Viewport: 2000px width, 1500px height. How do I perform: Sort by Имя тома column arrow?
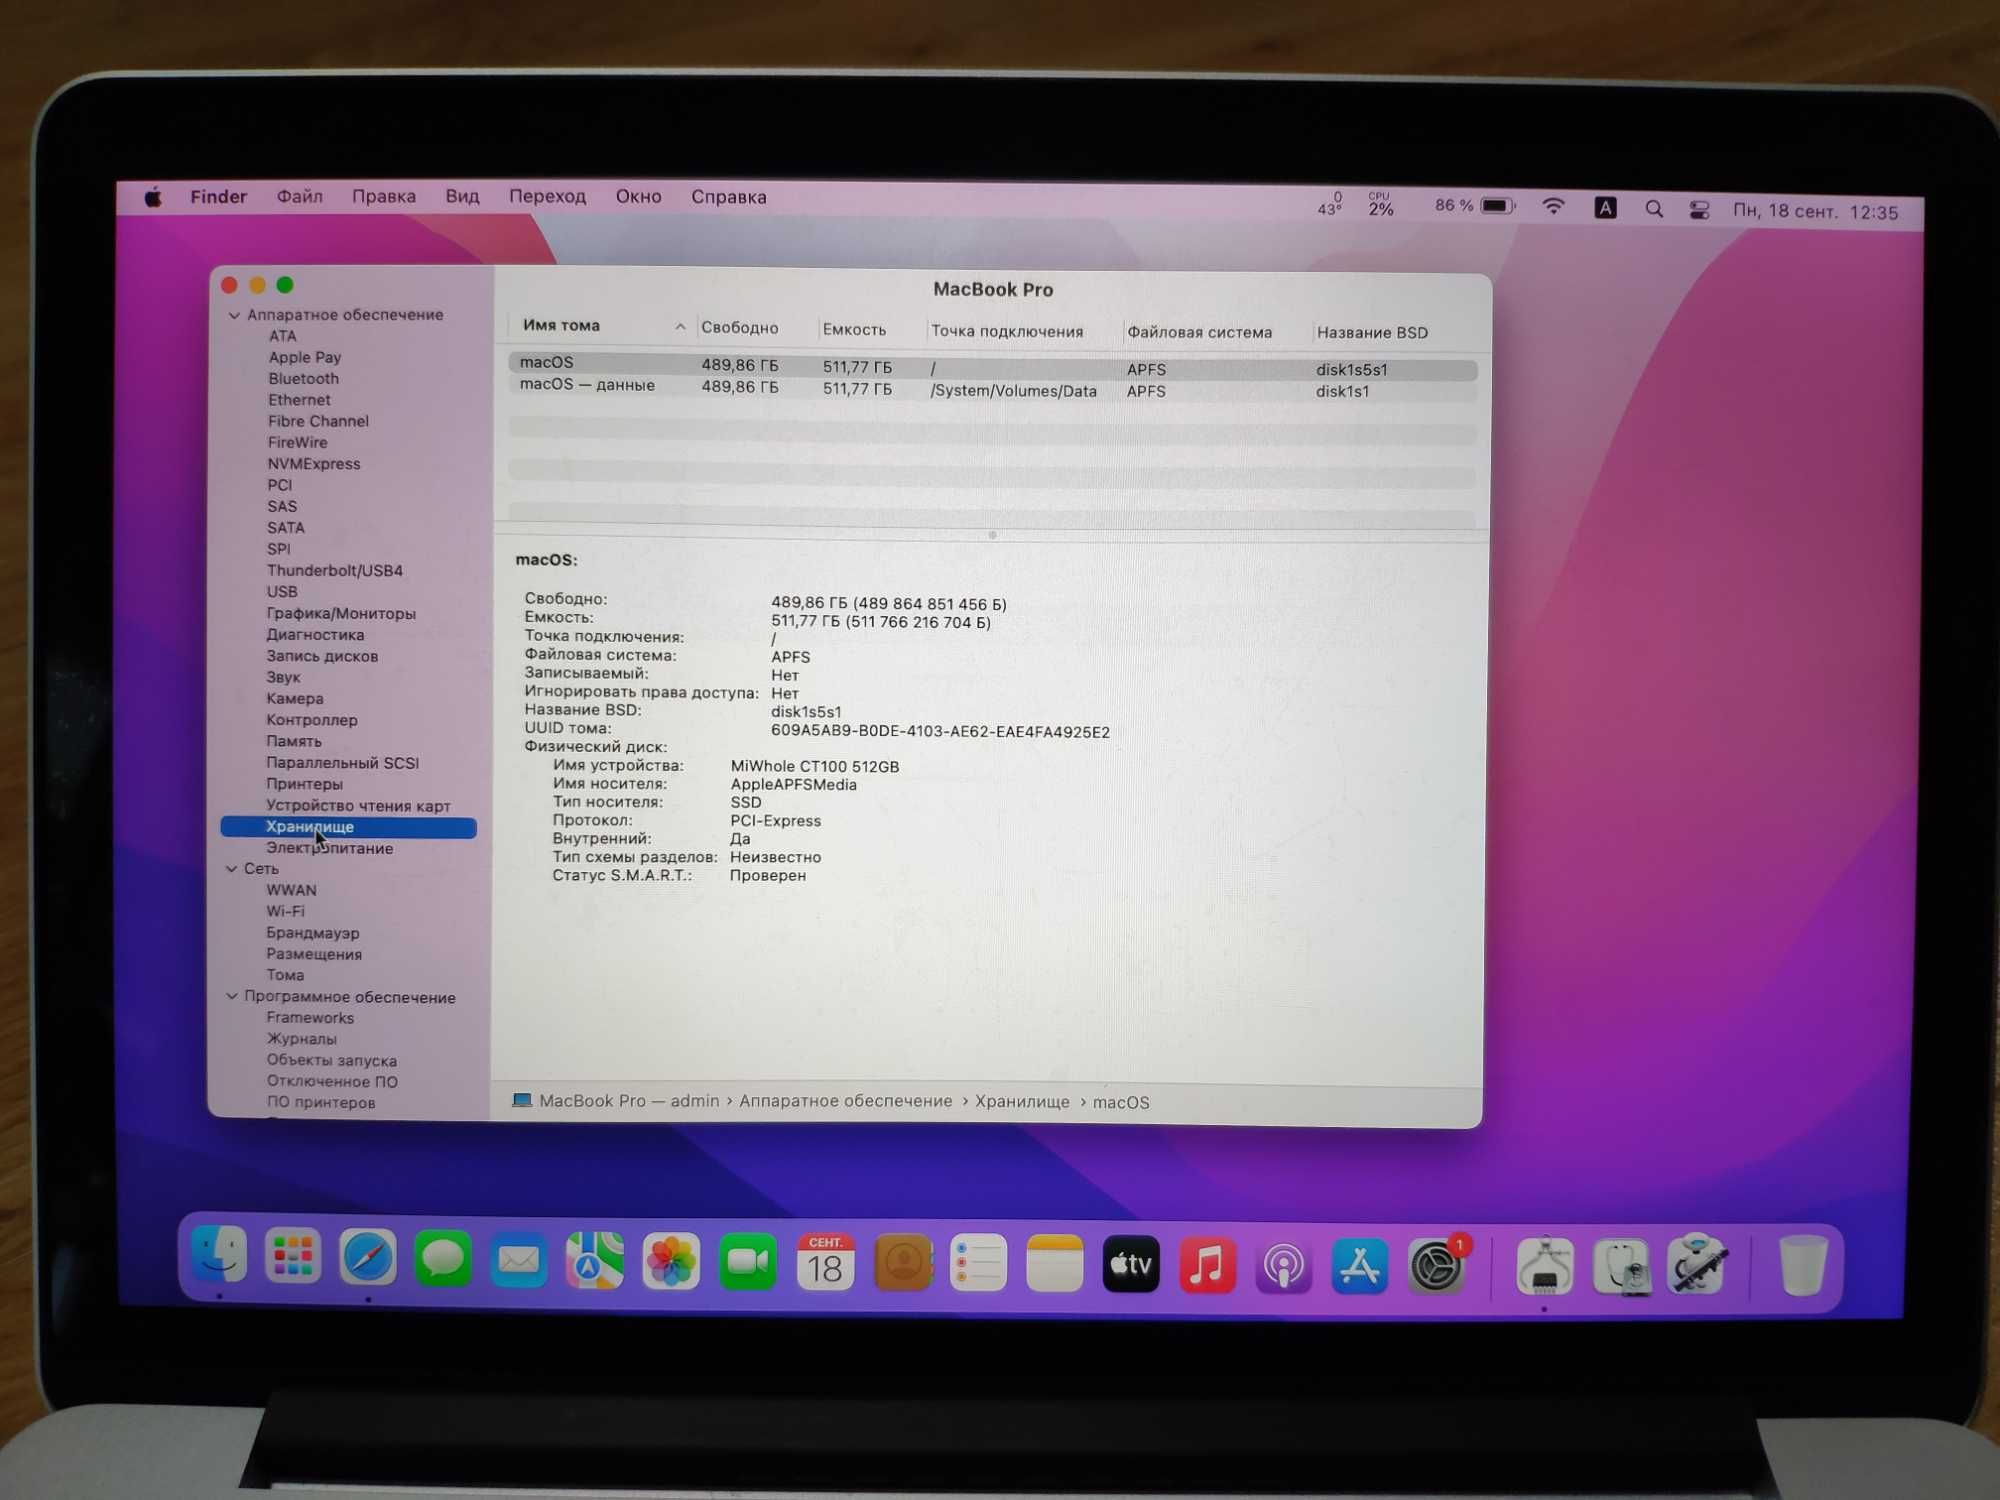point(680,327)
